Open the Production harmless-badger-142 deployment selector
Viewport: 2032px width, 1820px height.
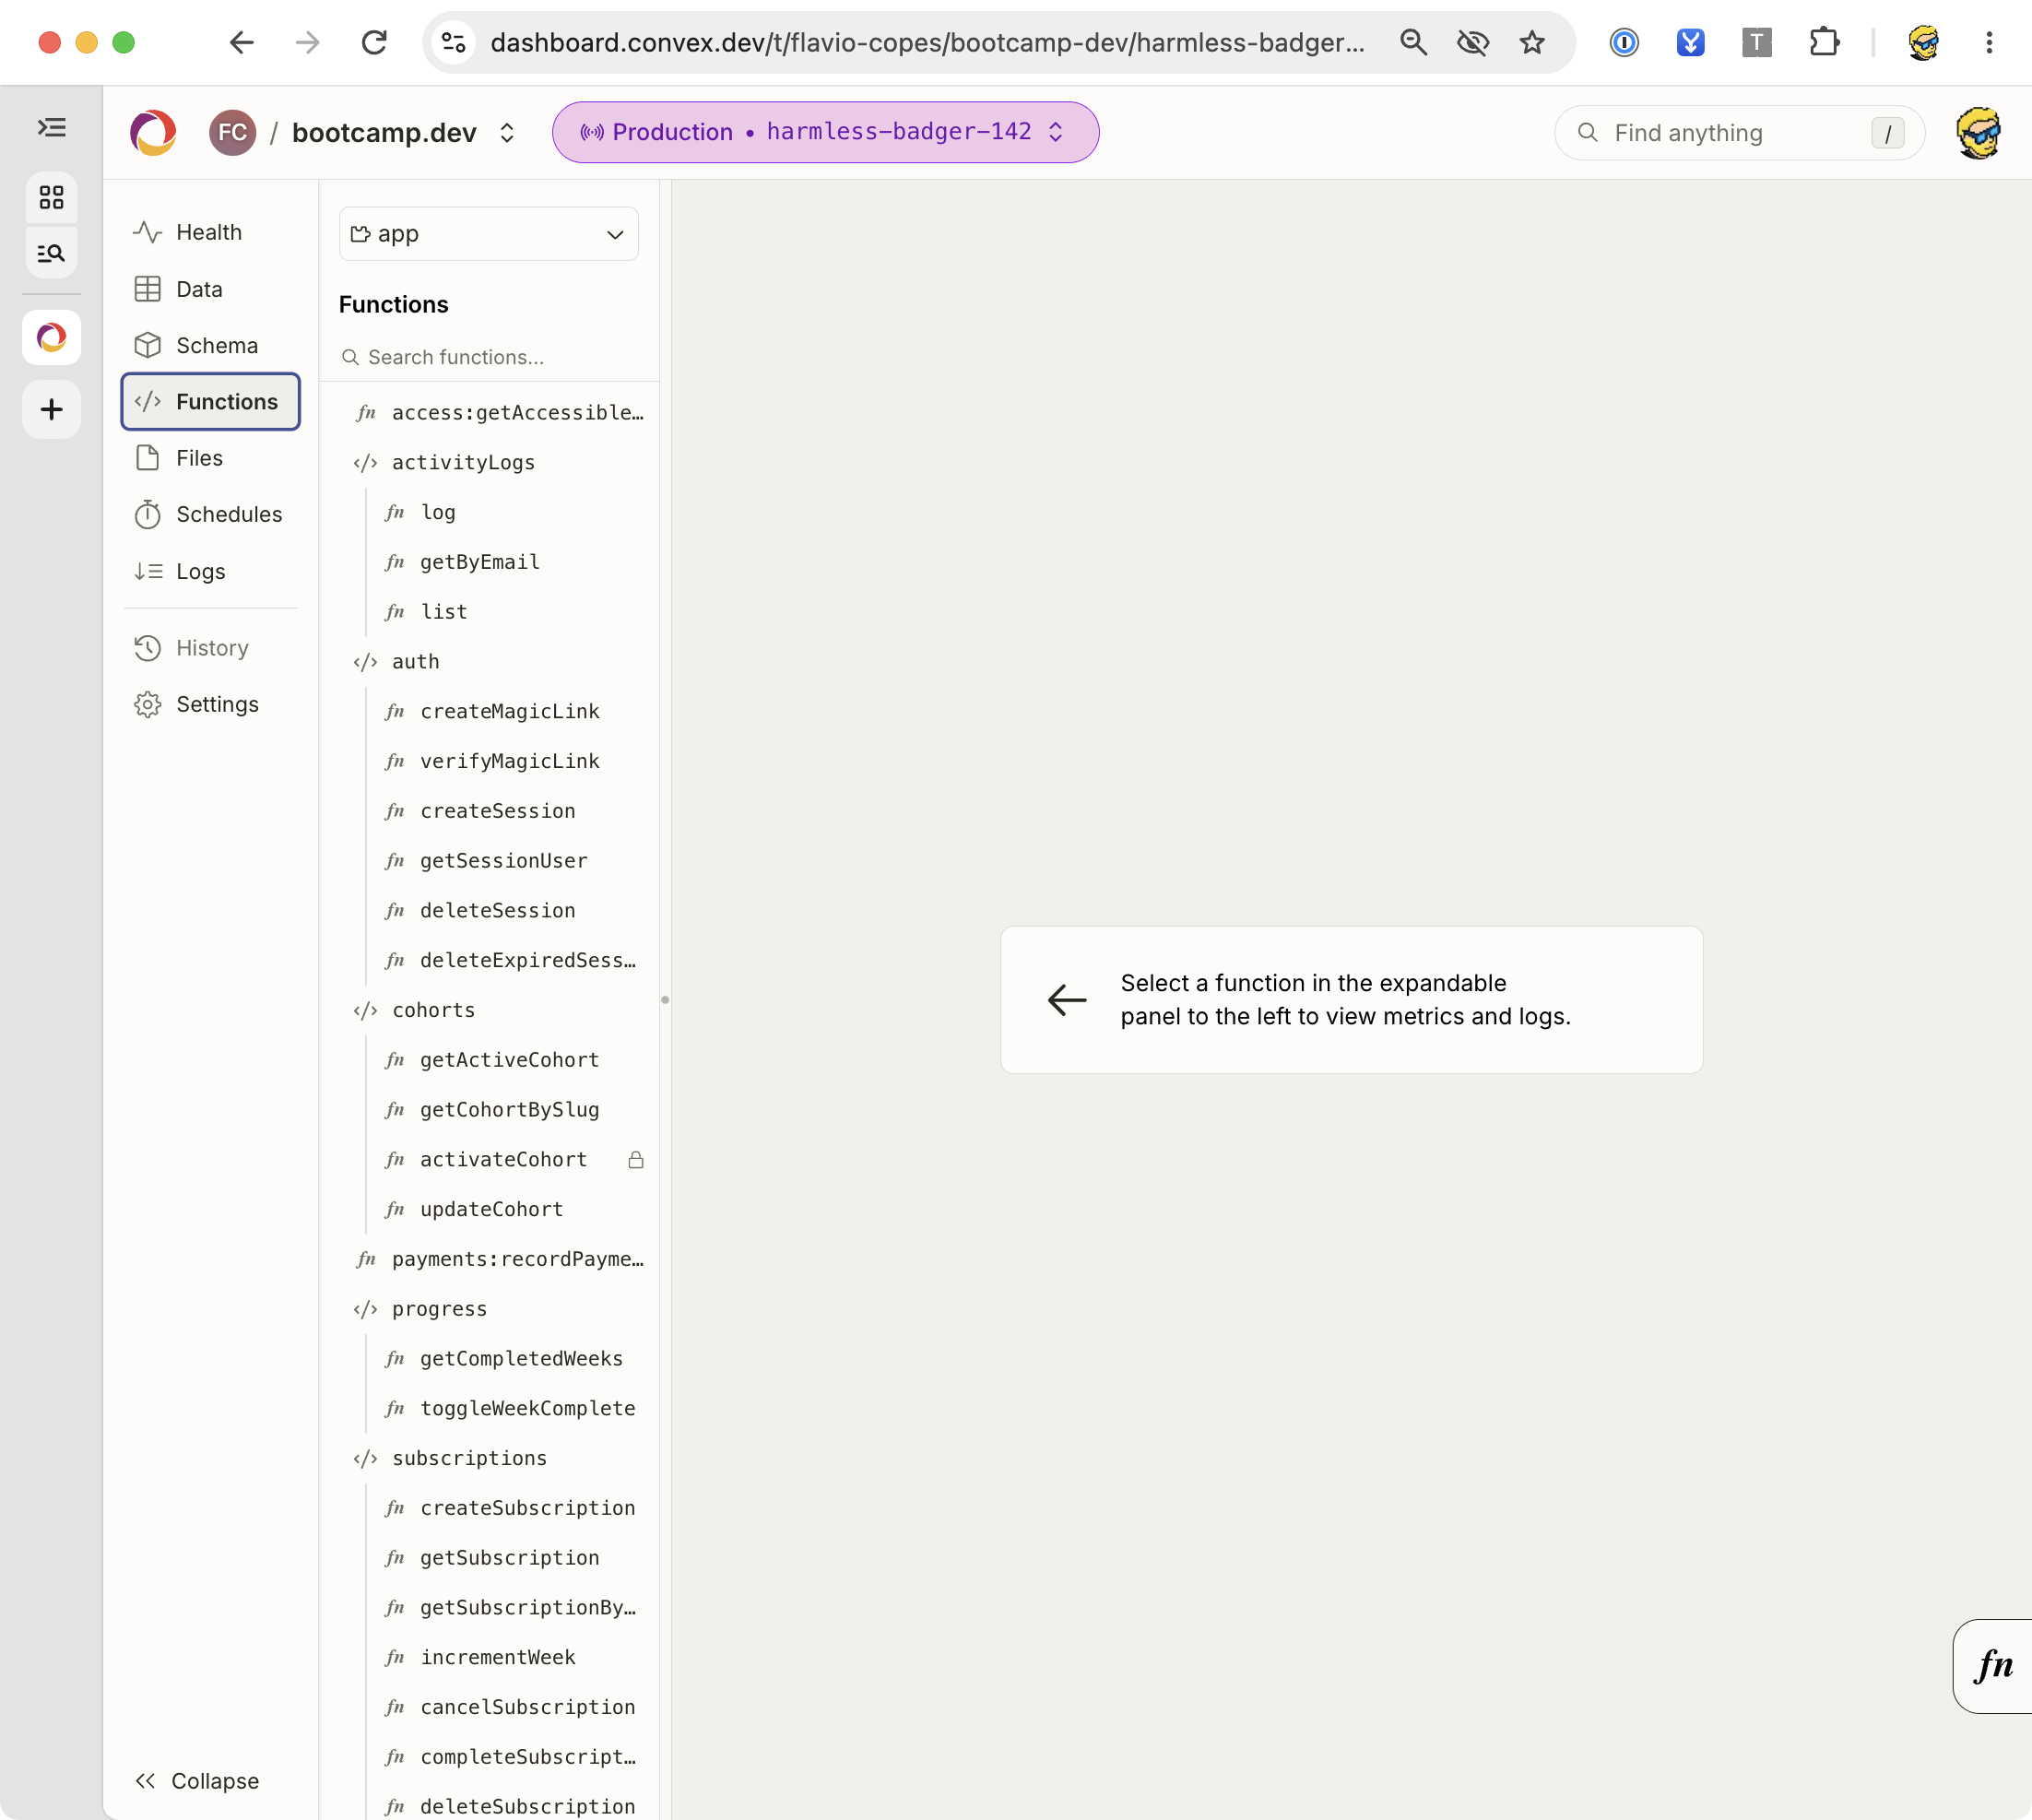pos(825,132)
